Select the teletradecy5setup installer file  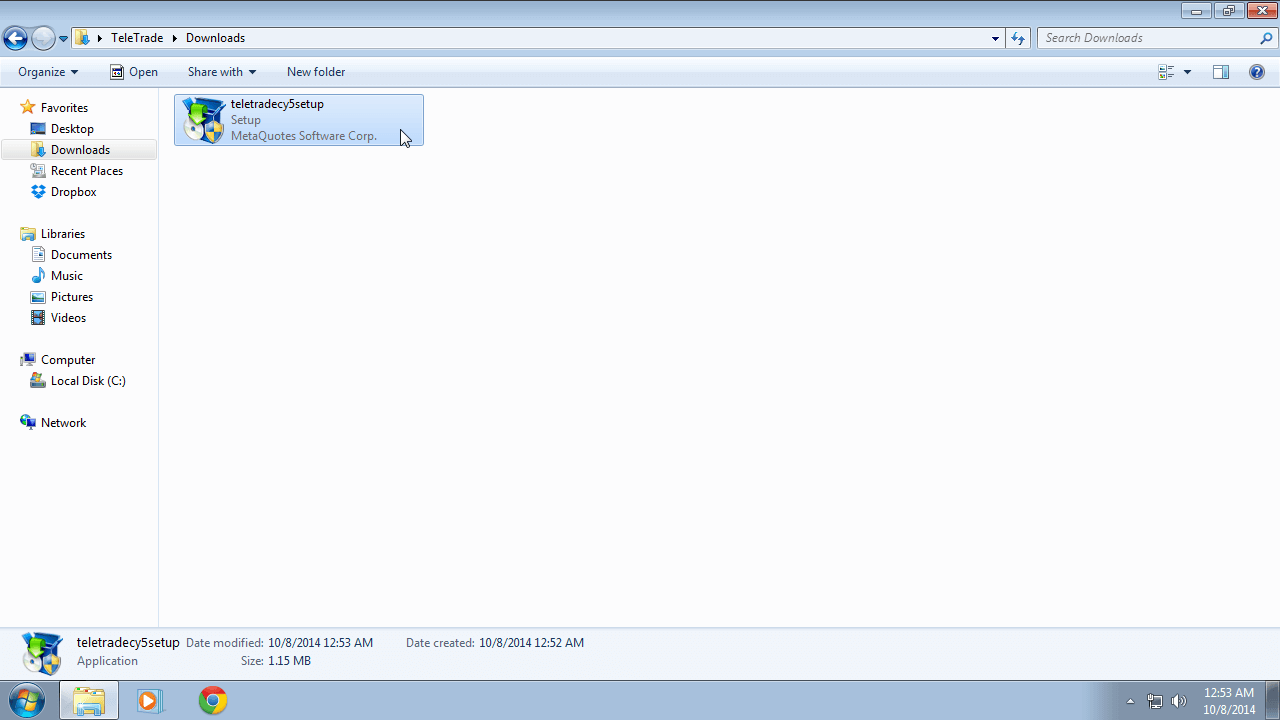point(298,120)
